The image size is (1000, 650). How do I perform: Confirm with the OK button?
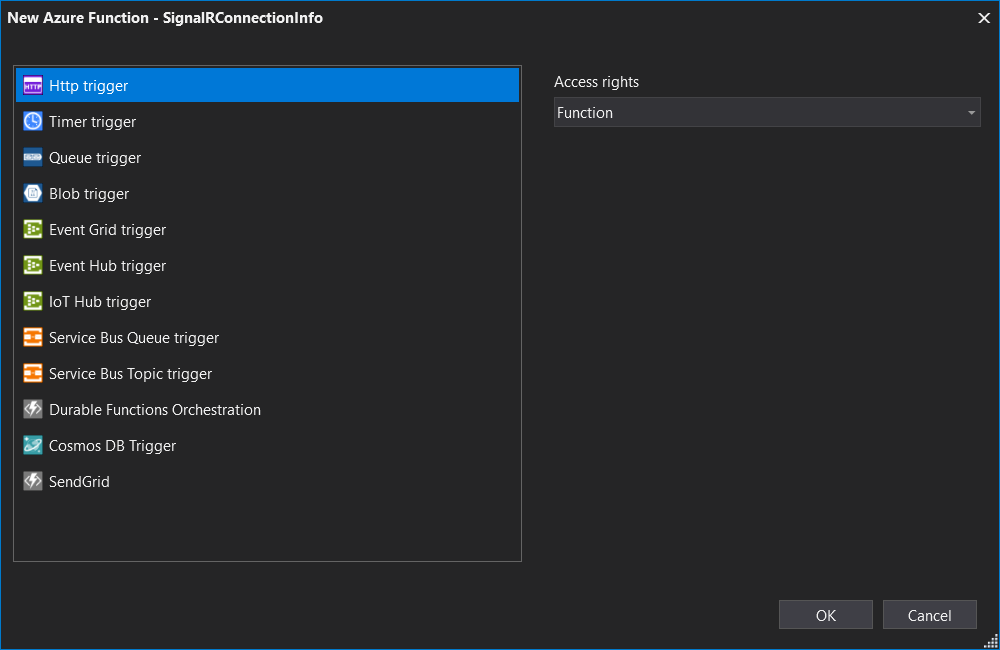pyautogui.click(x=825, y=615)
